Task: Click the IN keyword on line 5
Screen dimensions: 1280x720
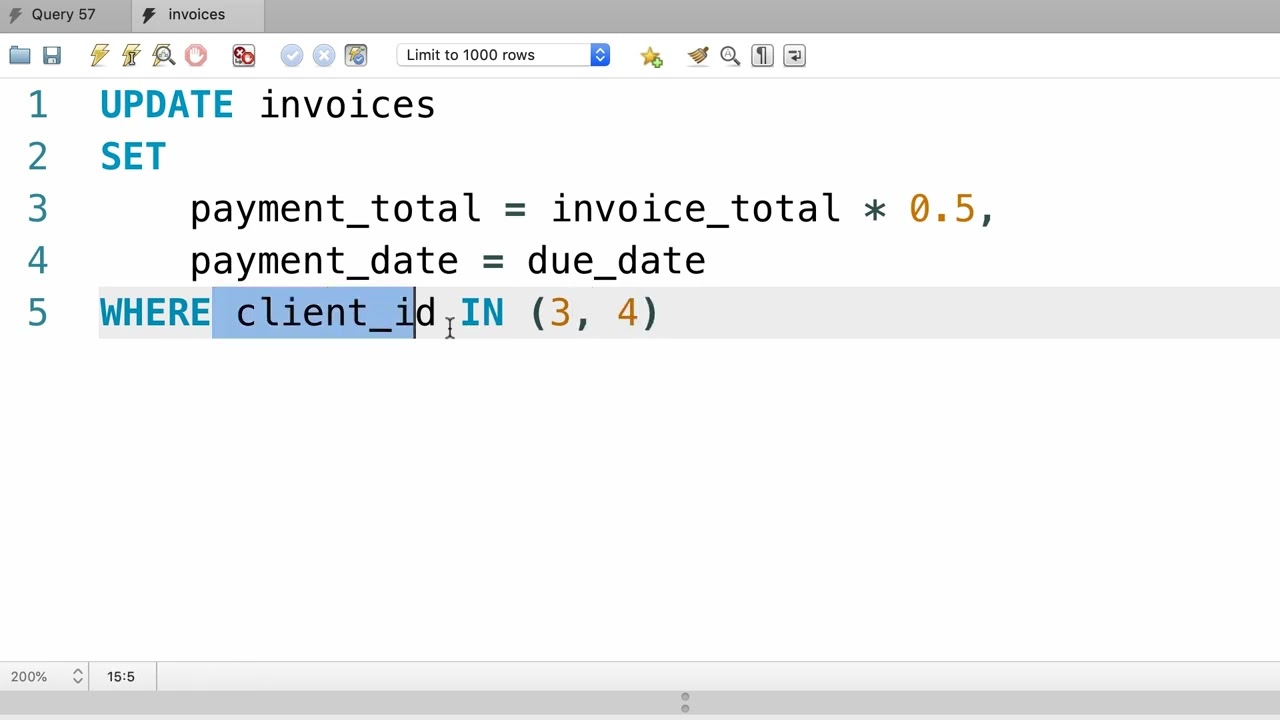Action: 482,313
